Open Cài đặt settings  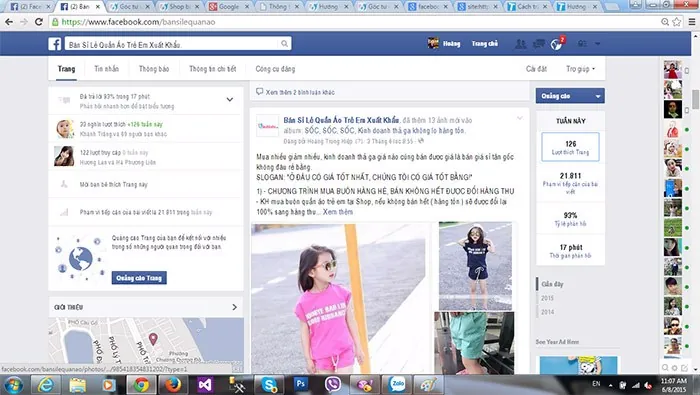pyautogui.click(x=536, y=69)
